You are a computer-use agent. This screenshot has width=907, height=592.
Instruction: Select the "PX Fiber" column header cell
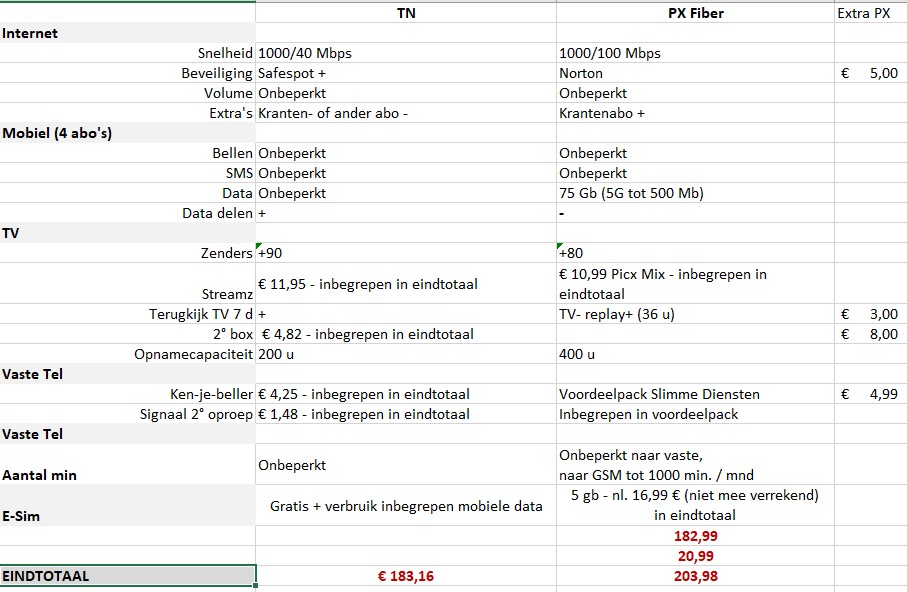click(x=695, y=13)
